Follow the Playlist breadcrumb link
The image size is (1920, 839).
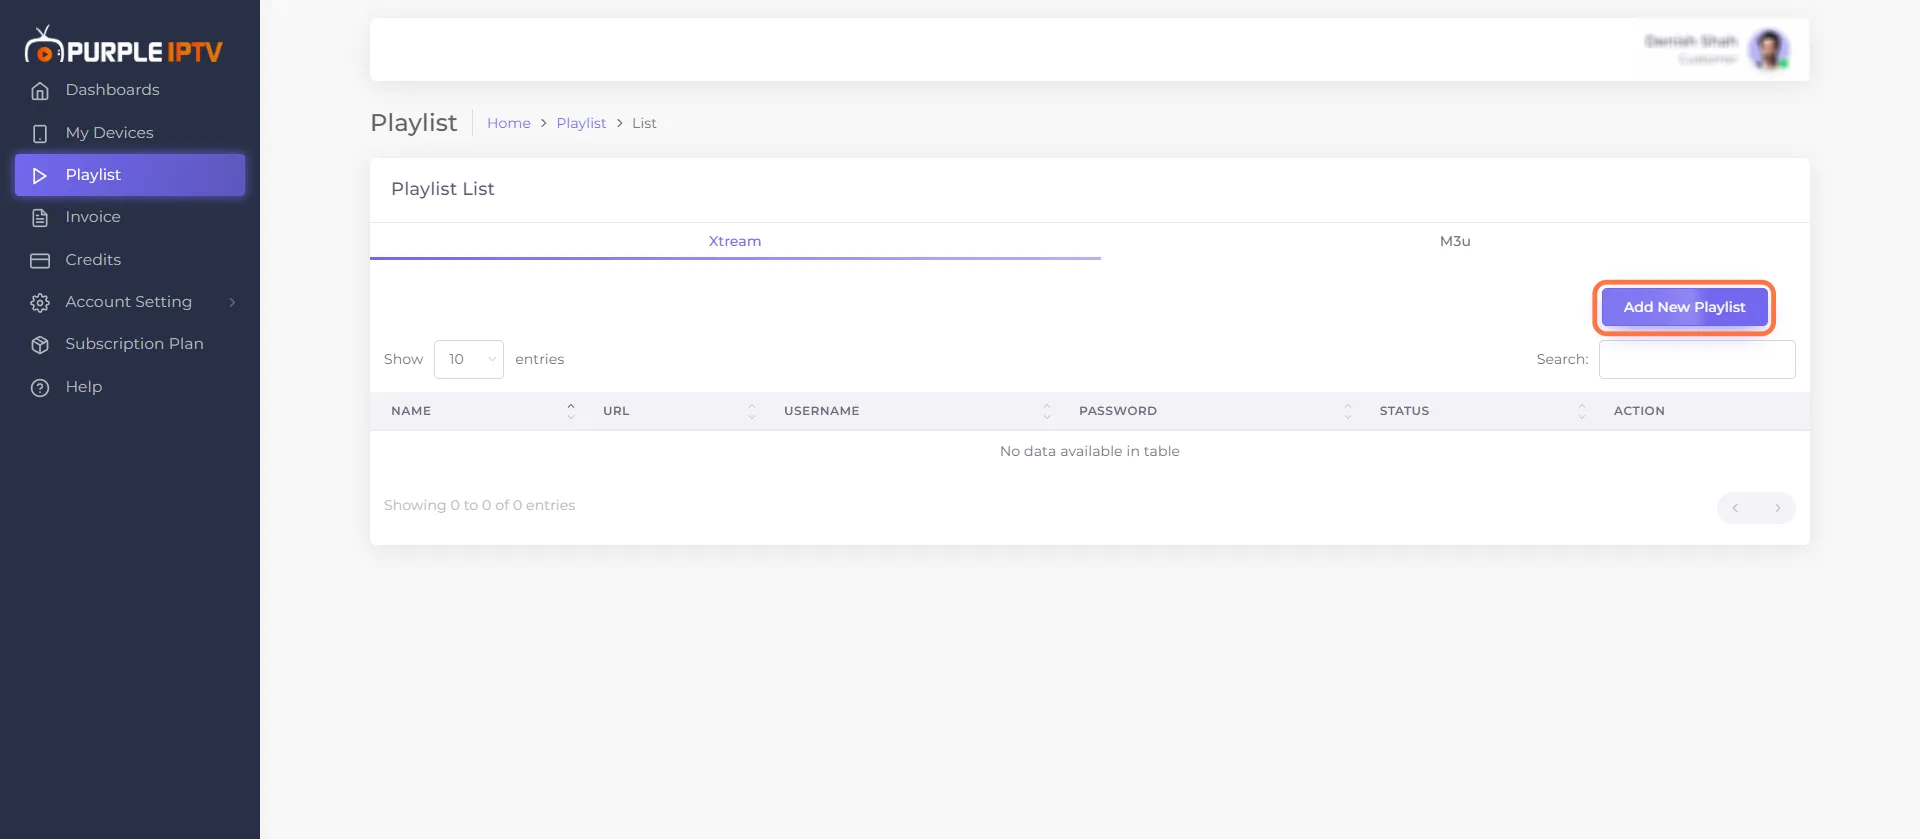[x=581, y=123]
